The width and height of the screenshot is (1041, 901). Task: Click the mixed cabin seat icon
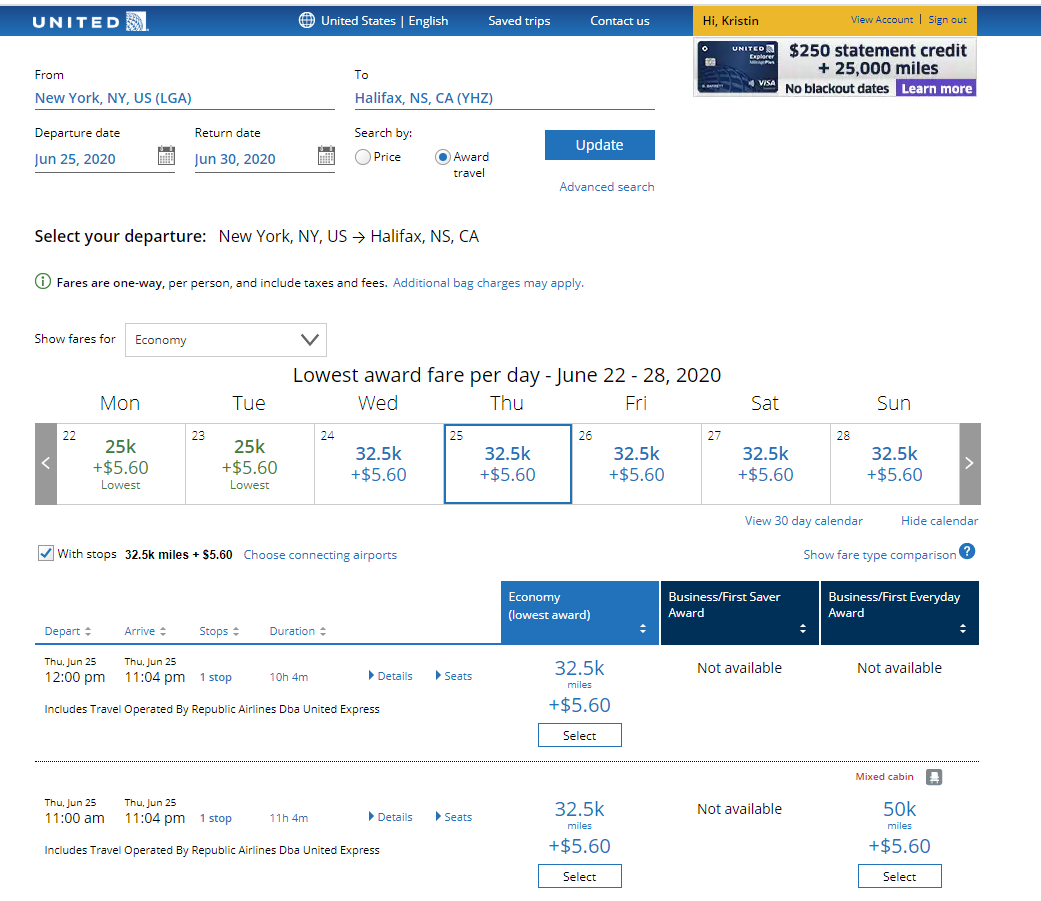point(933,777)
